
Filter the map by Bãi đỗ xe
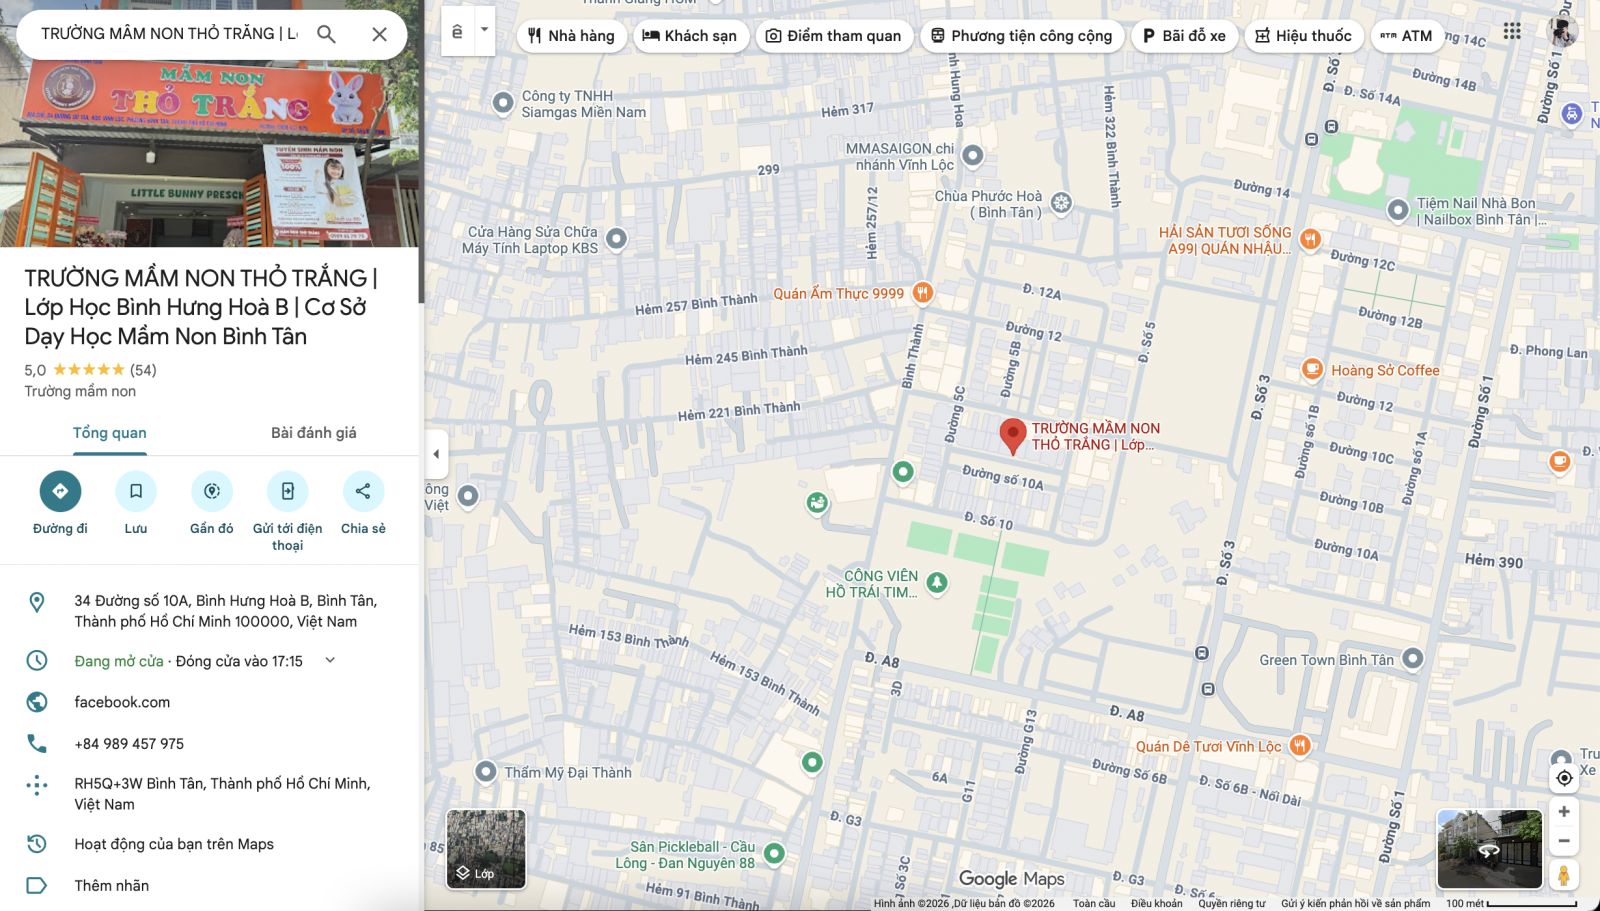coord(1185,36)
